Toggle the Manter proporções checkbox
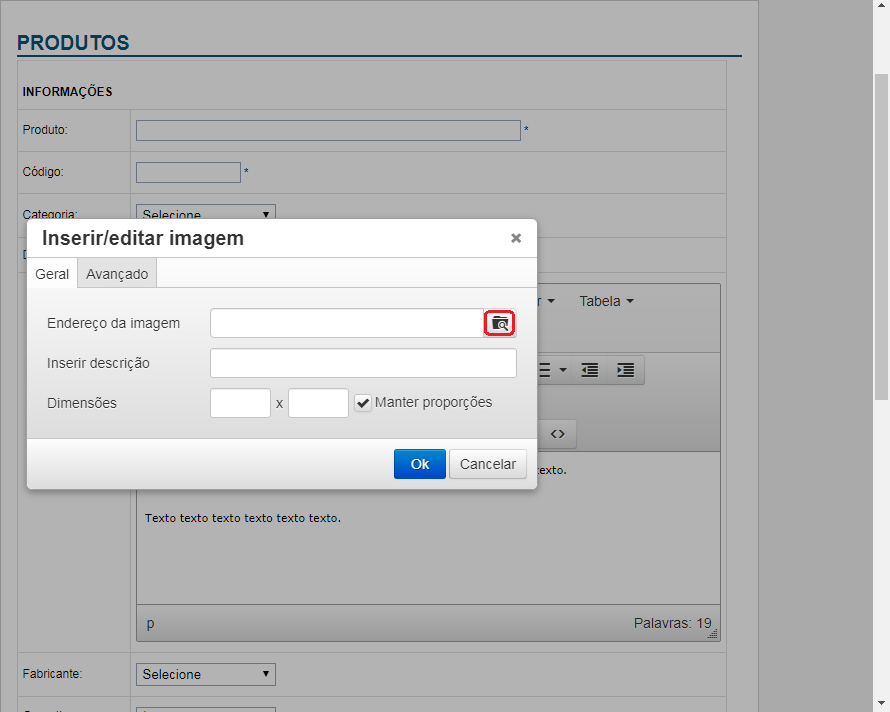The width and height of the screenshot is (890, 712). 364,403
